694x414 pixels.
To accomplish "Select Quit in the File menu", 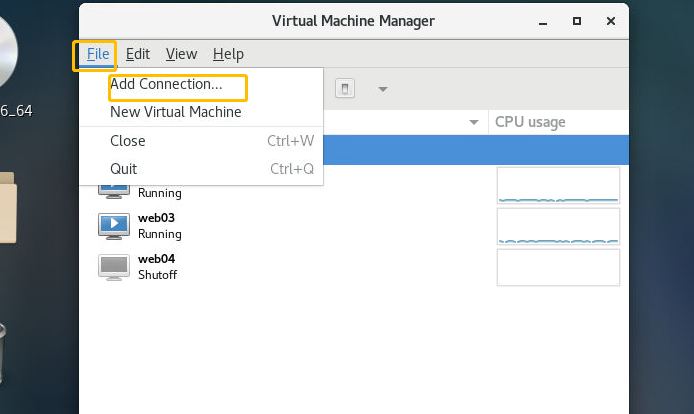I will point(124,169).
